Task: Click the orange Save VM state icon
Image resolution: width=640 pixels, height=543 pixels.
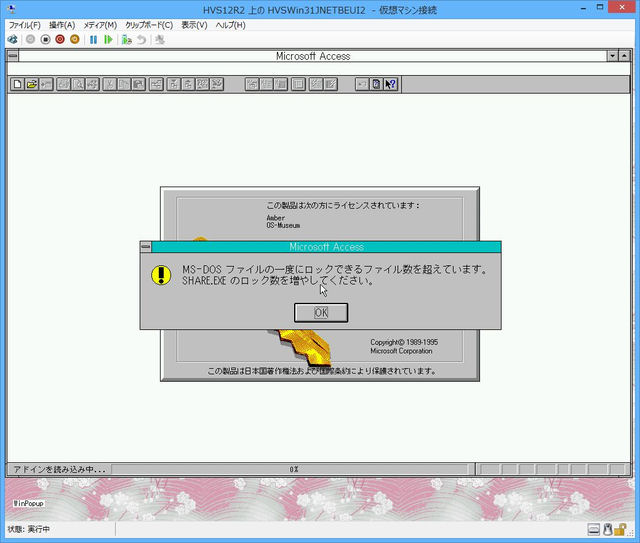Action: (75, 40)
